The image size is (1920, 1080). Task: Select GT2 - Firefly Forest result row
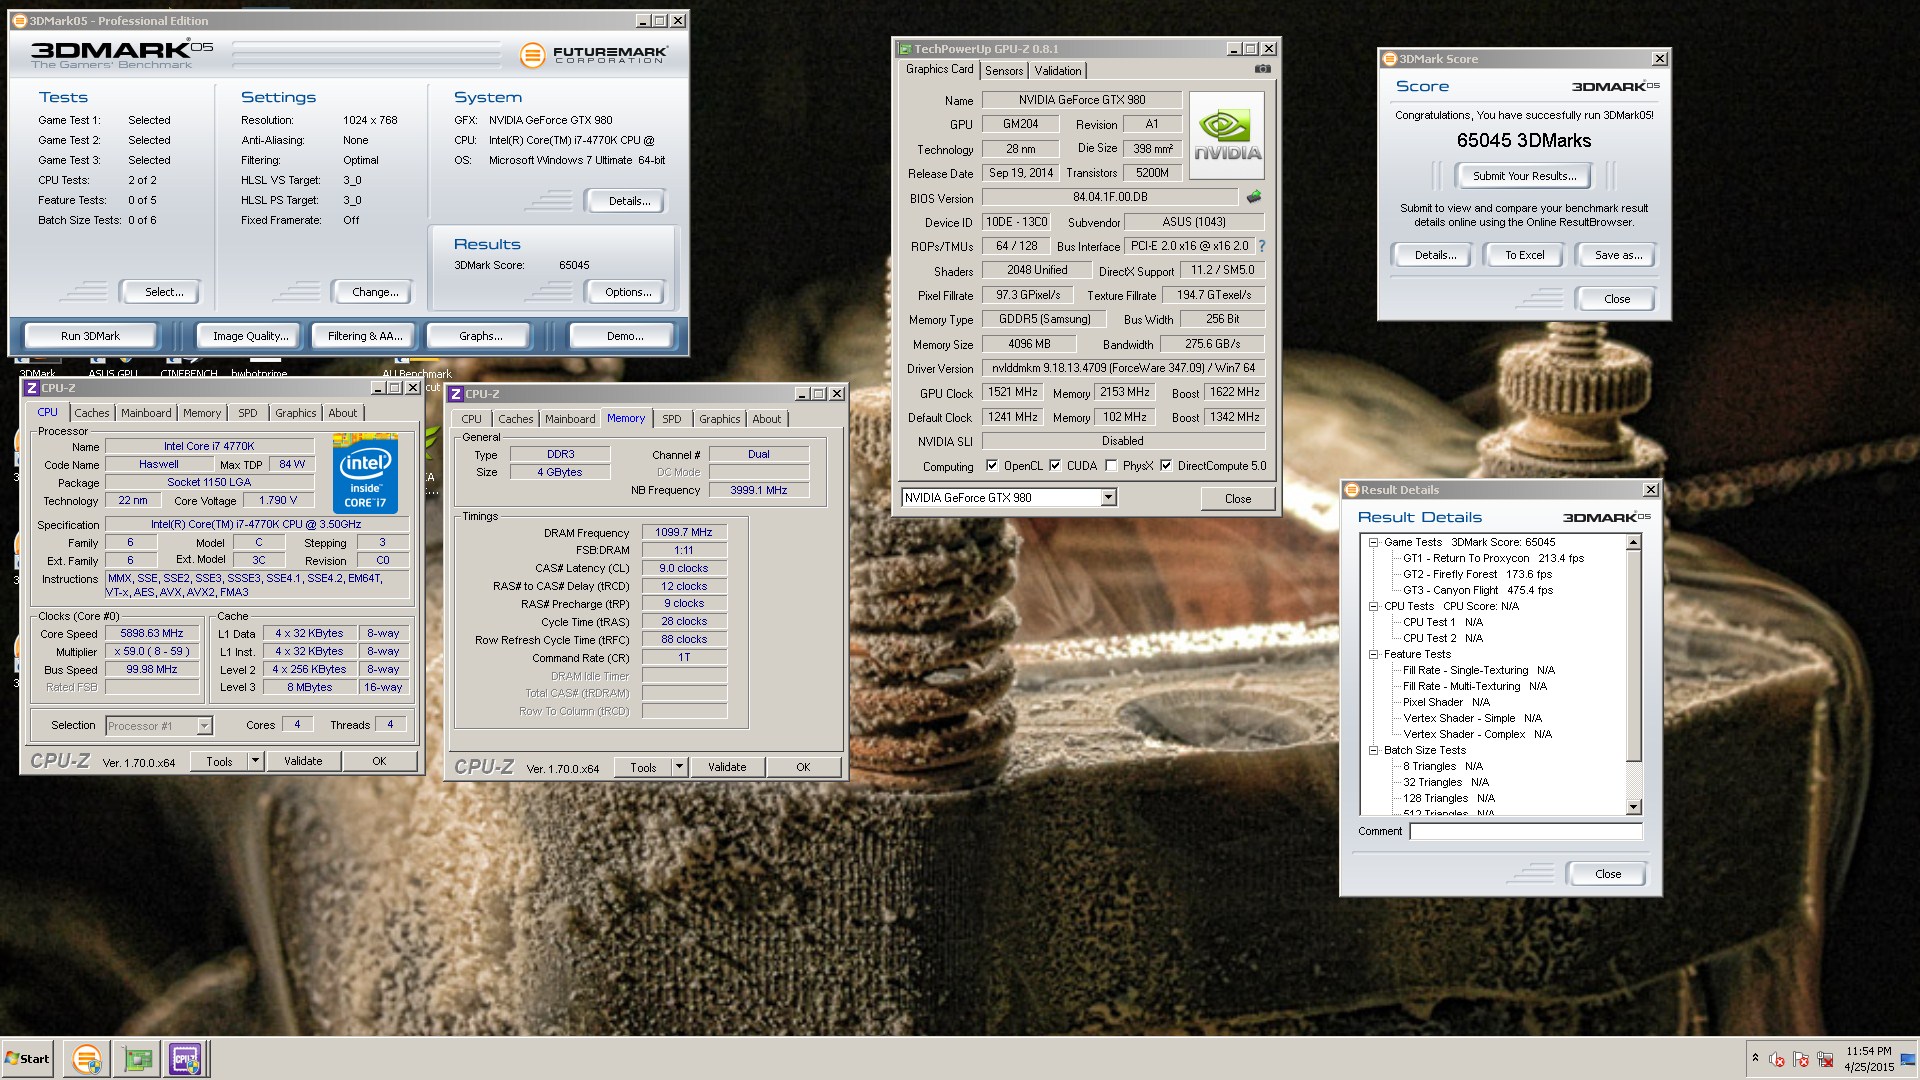click(x=1477, y=575)
